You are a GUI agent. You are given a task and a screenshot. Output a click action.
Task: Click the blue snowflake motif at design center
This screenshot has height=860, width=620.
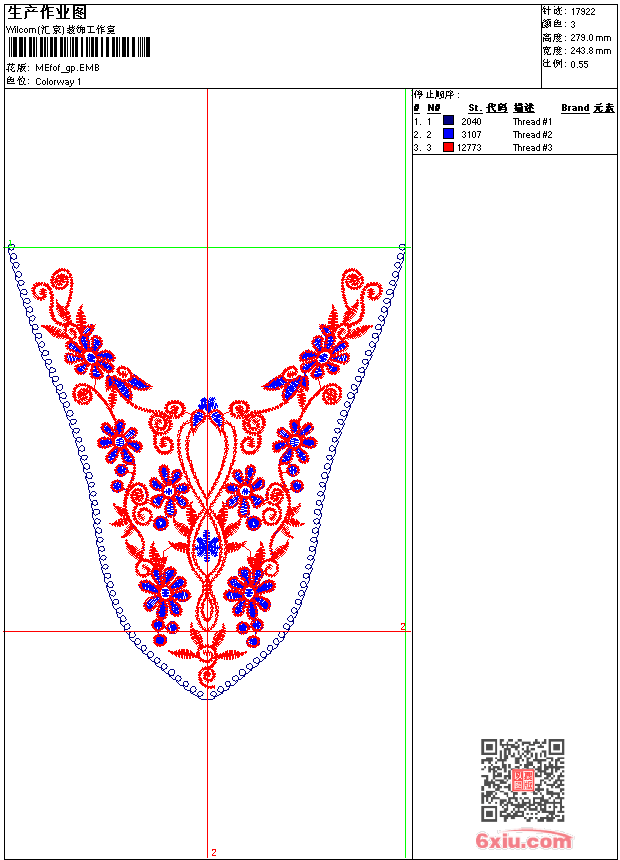coord(207,545)
